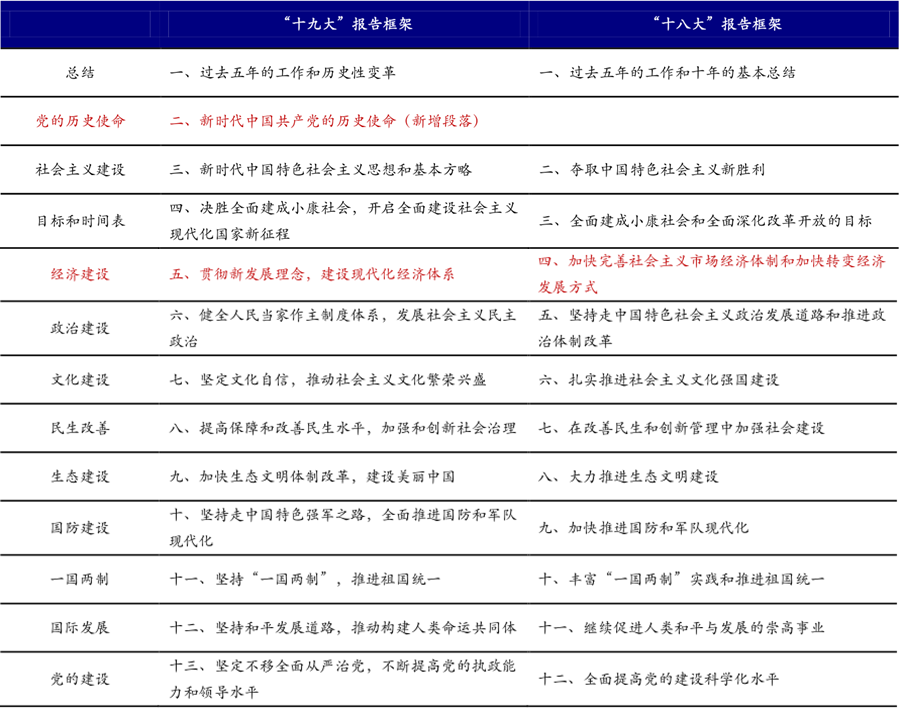Click 五、贯彻新发展理念，建设现代化经济体系 cell
The image size is (900, 708).
pos(312,274)
